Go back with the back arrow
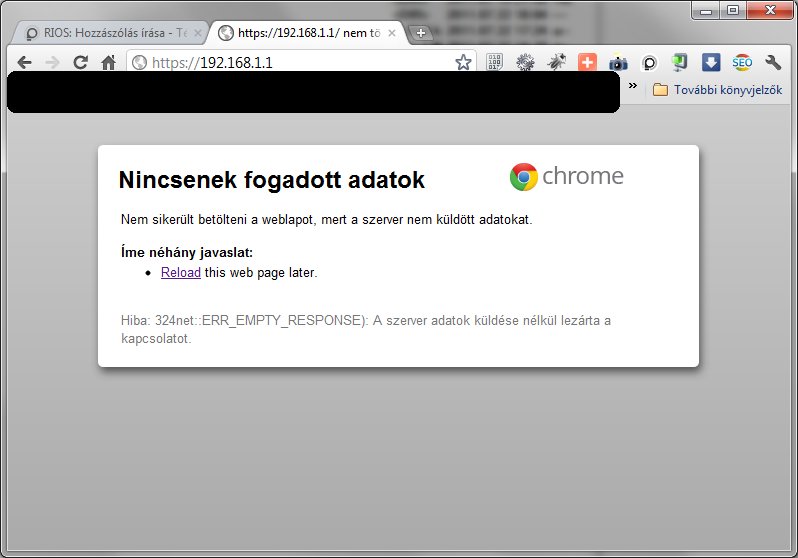798x558 pixels. tap(24, 63)
